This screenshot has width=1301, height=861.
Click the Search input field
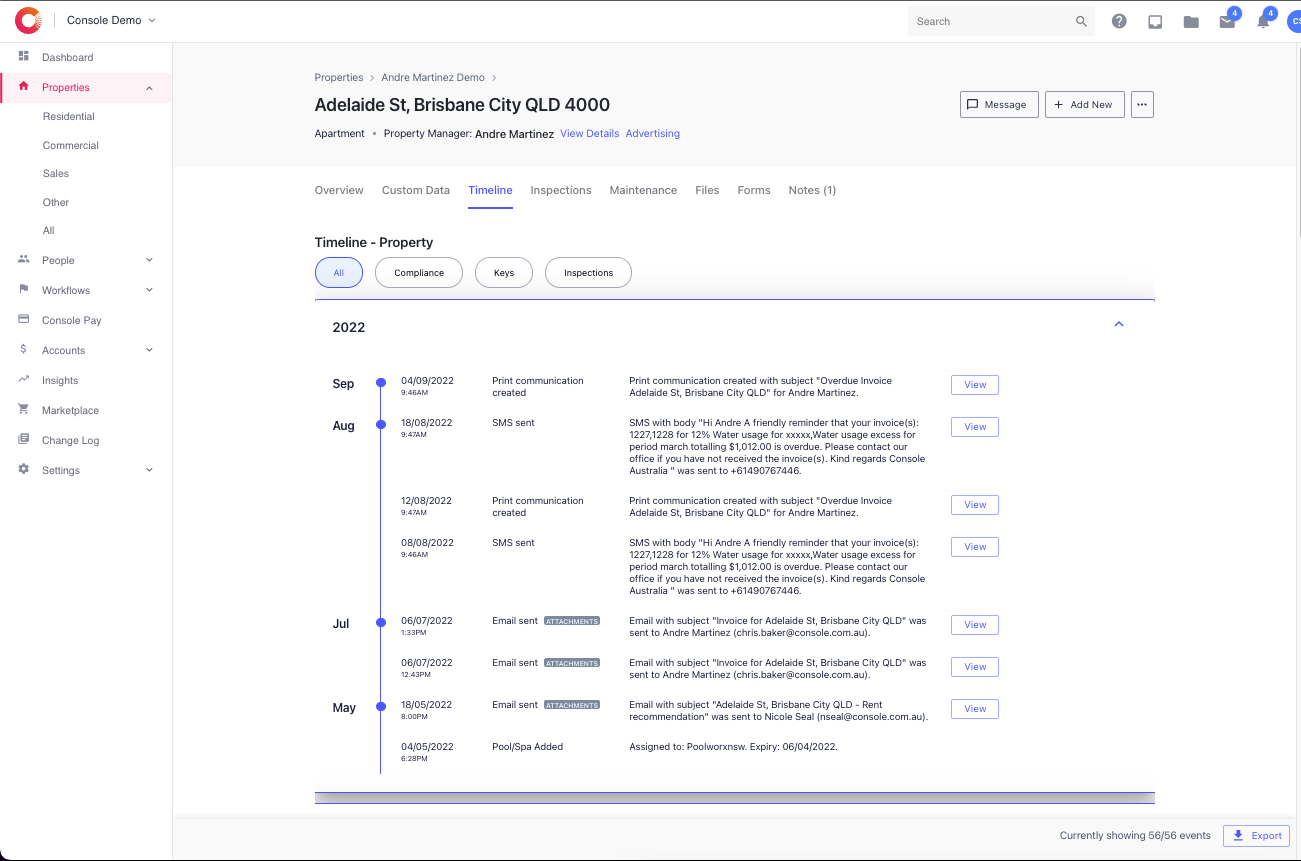click(x=990, y=21)
